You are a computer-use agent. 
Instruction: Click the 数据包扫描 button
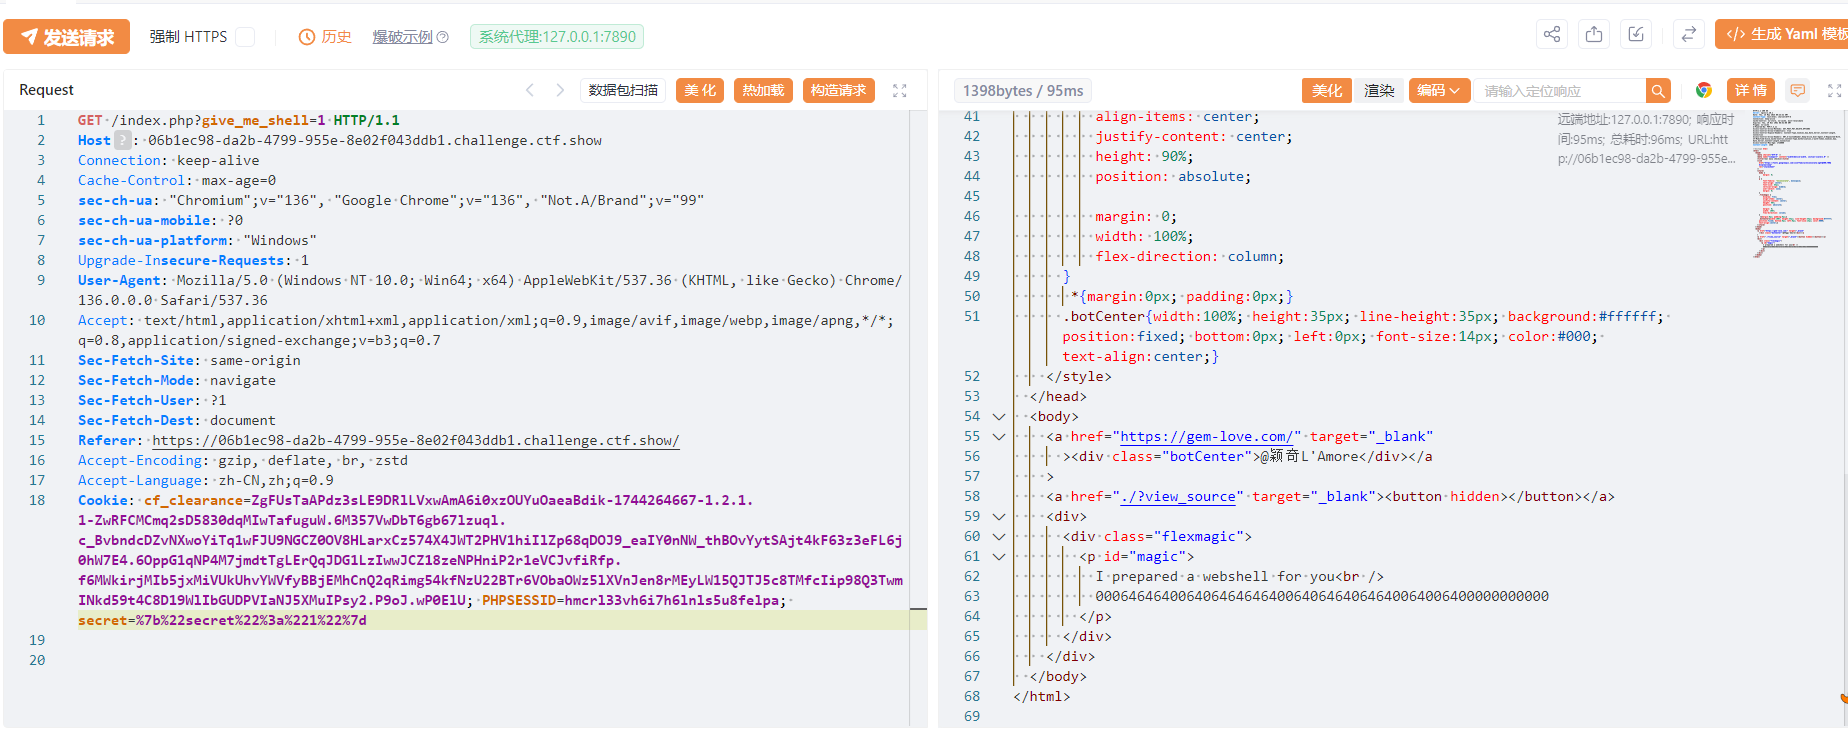click(x=623, y=90)
